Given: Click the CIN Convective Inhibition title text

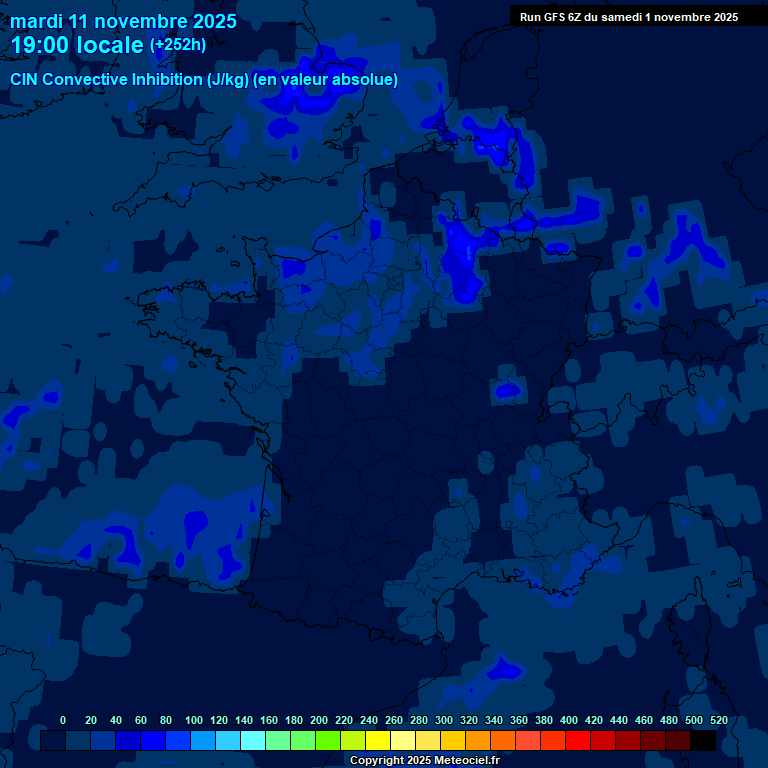Looking at the screenshot, I should [204, 80].
